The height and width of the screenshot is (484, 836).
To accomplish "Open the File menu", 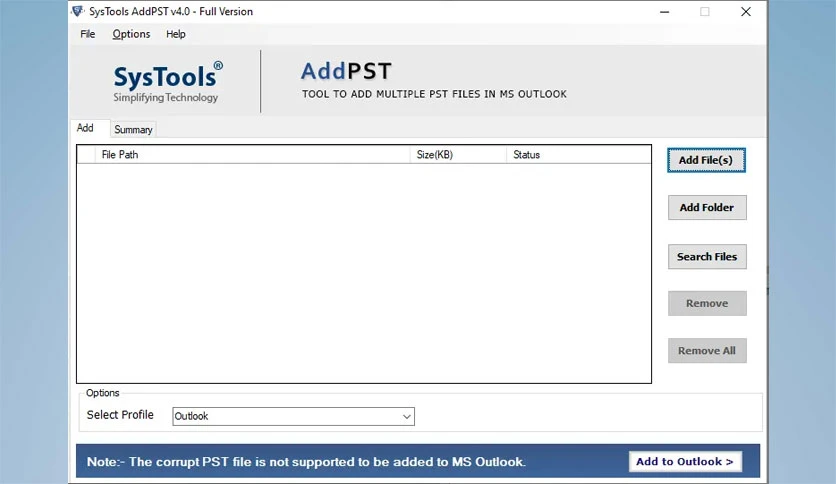I will pyautogui.click(x=87, y=34).
